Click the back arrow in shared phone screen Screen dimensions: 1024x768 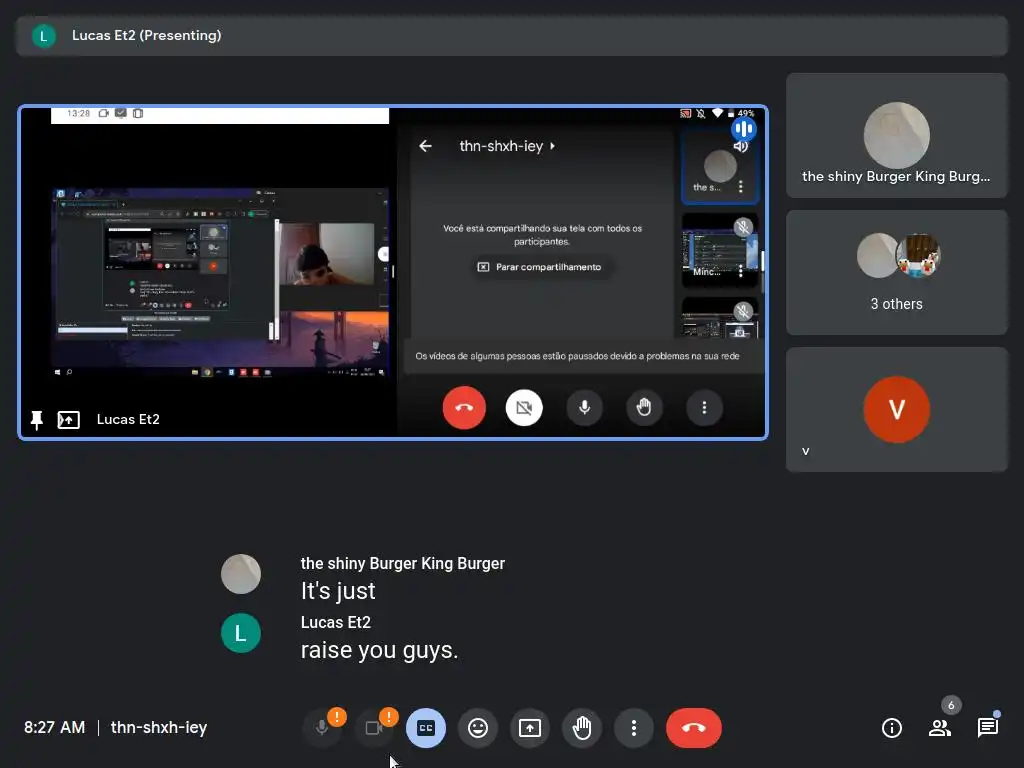tap(425, 146)
